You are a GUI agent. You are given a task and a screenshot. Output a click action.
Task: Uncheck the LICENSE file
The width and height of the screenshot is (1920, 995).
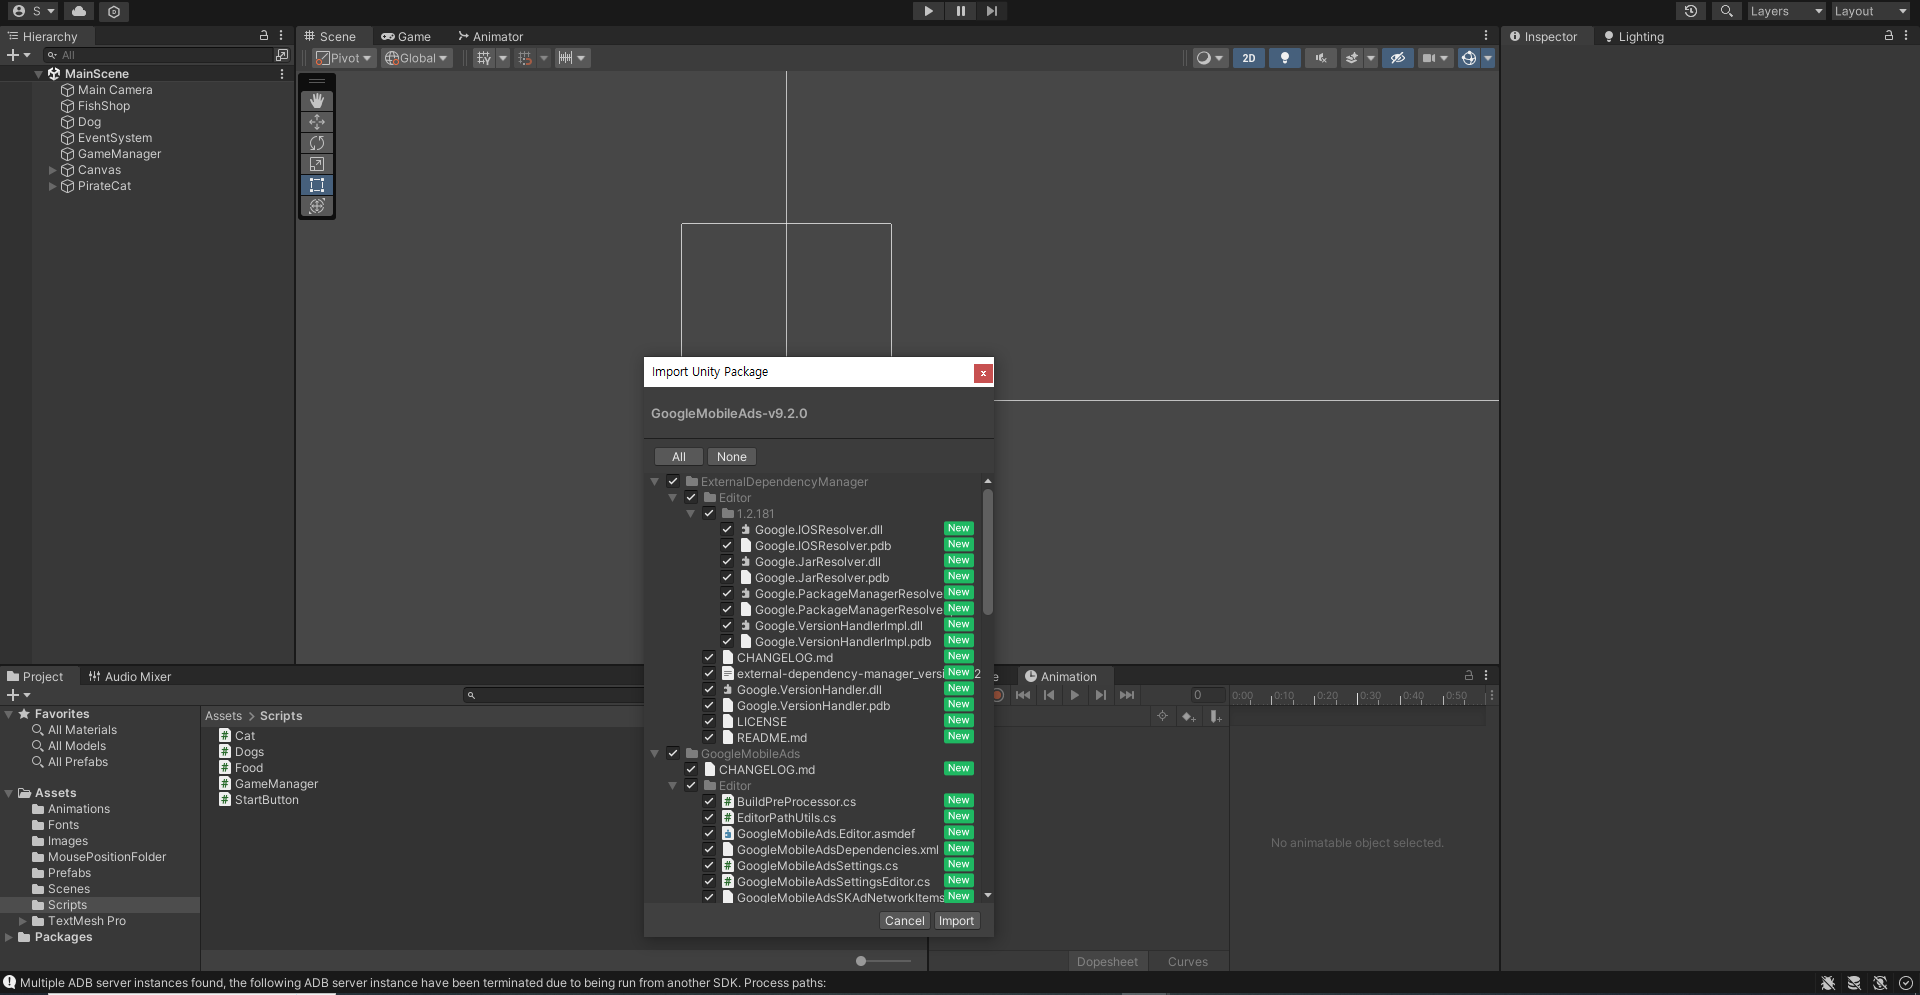[x=709, y=722]
